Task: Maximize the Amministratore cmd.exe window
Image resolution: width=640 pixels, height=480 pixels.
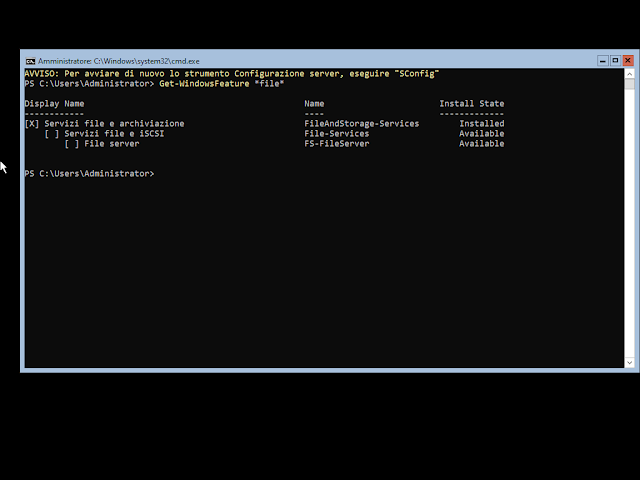Action: coord(615,61)
